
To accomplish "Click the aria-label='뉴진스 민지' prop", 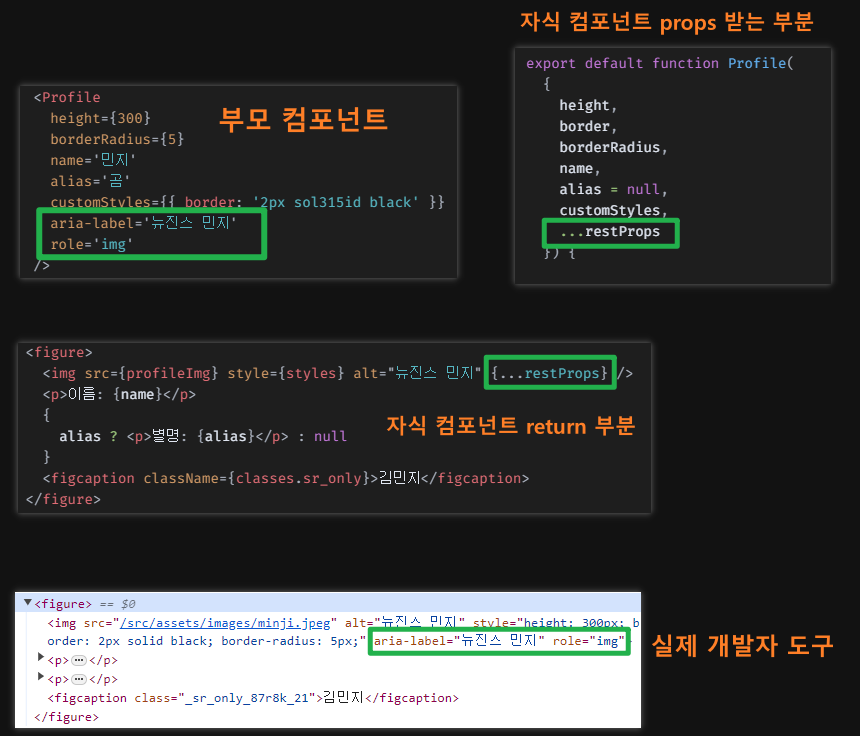I will click(143, 223).
